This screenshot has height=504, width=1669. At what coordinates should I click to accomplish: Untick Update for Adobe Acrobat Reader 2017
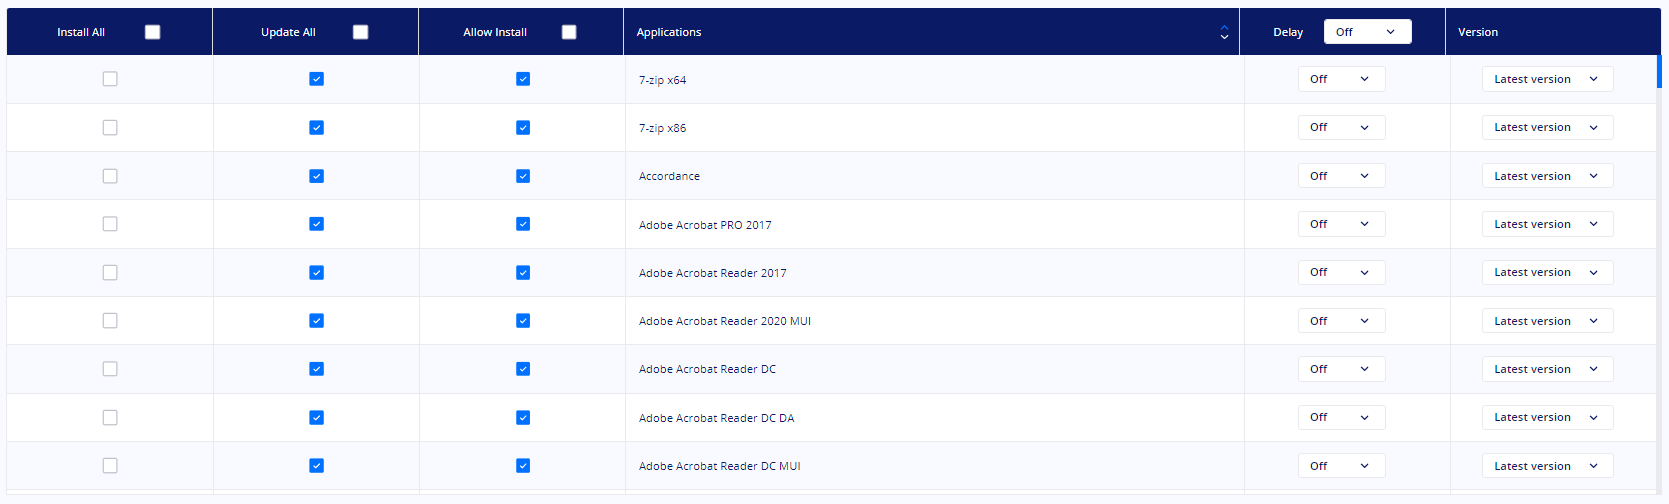pos(316,272)
